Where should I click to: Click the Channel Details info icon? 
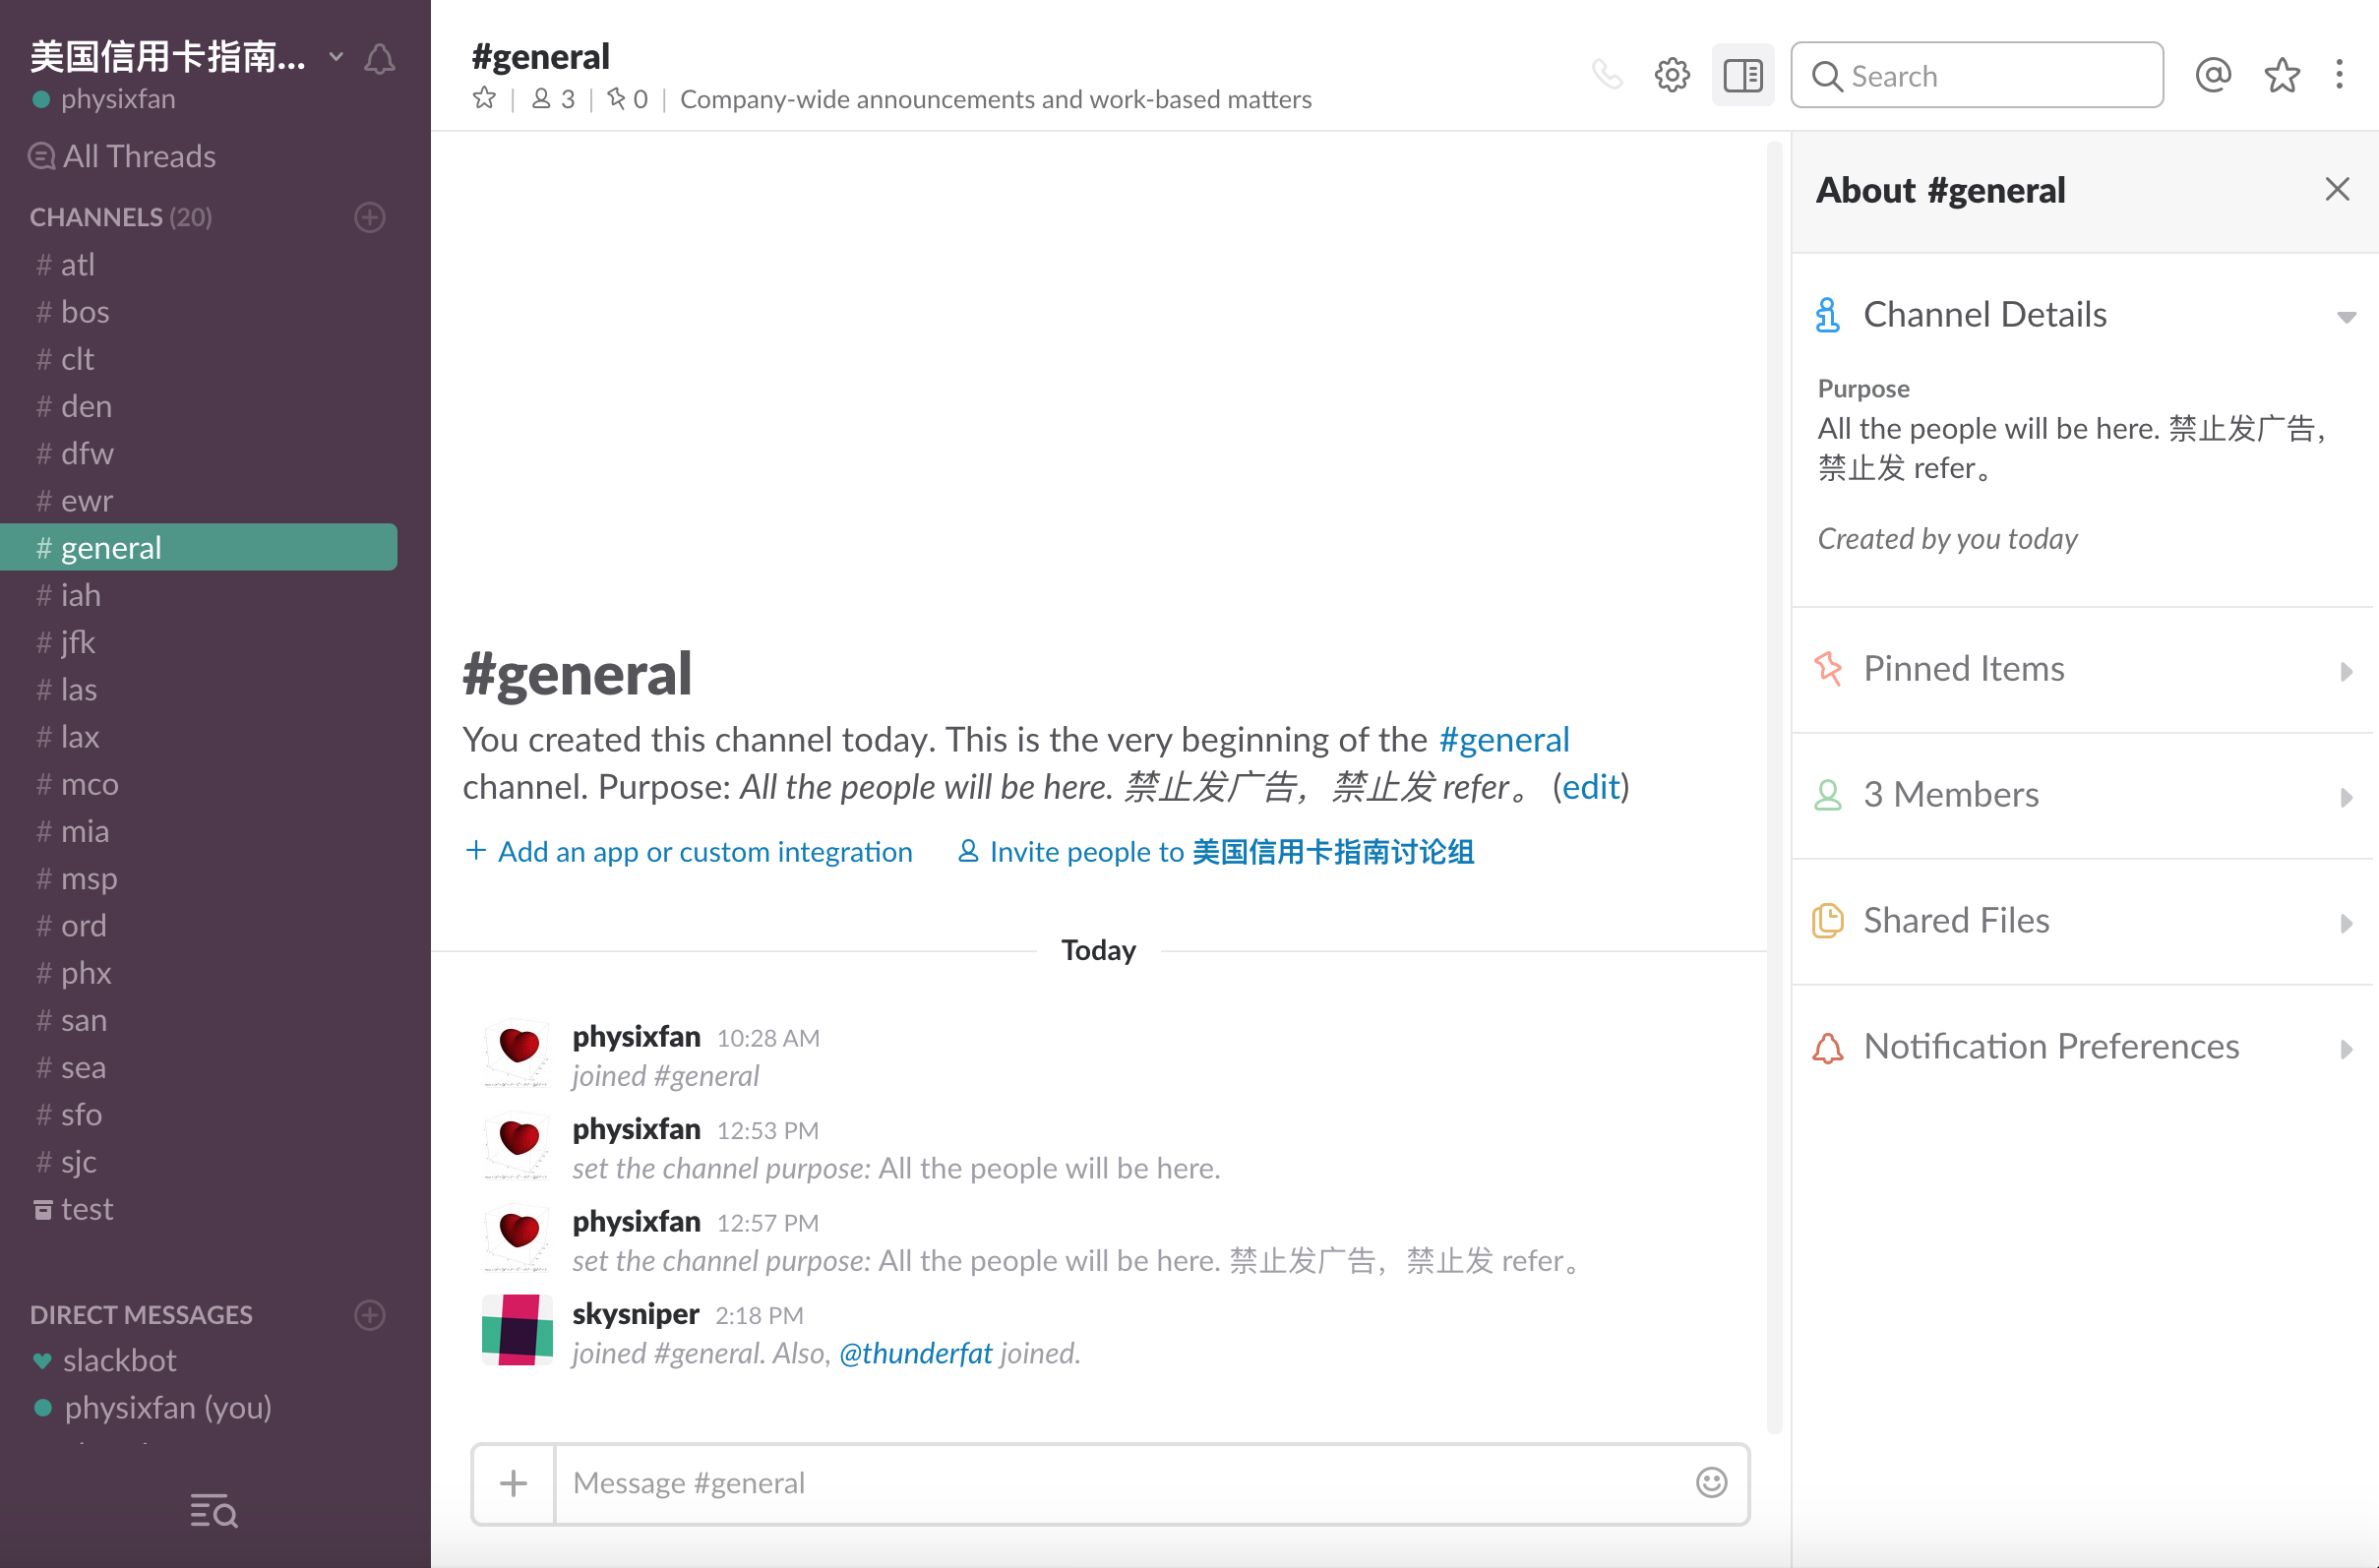1828,315
